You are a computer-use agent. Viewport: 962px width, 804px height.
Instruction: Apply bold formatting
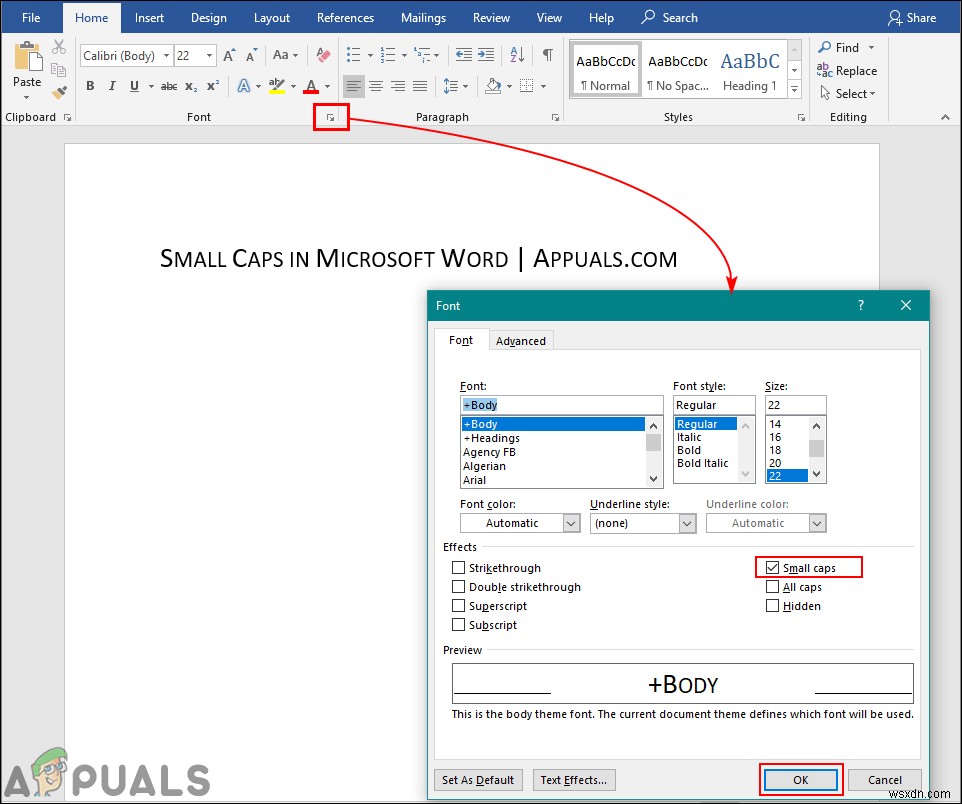pyautogui.click(x=90, y=86)
